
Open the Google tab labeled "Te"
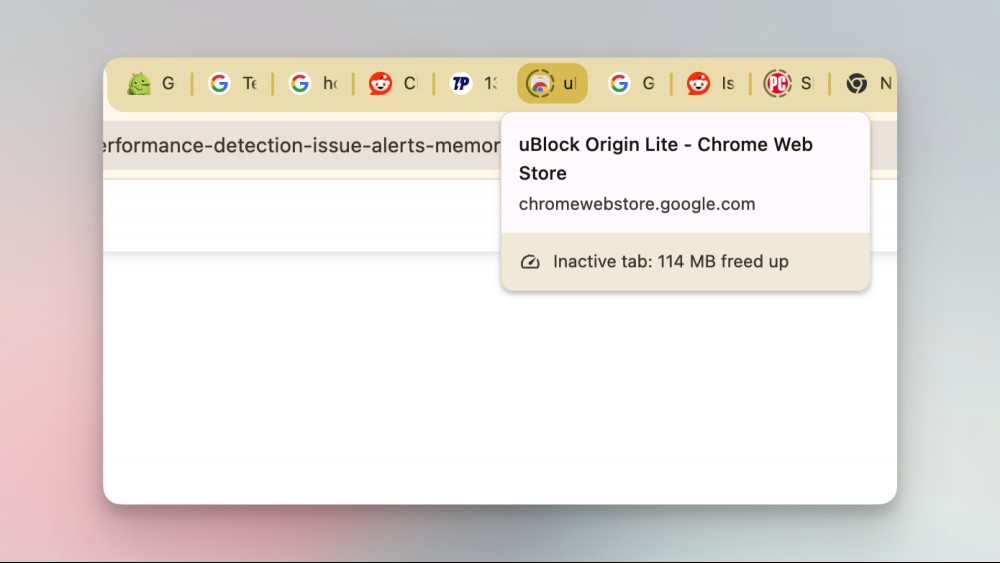232,84
